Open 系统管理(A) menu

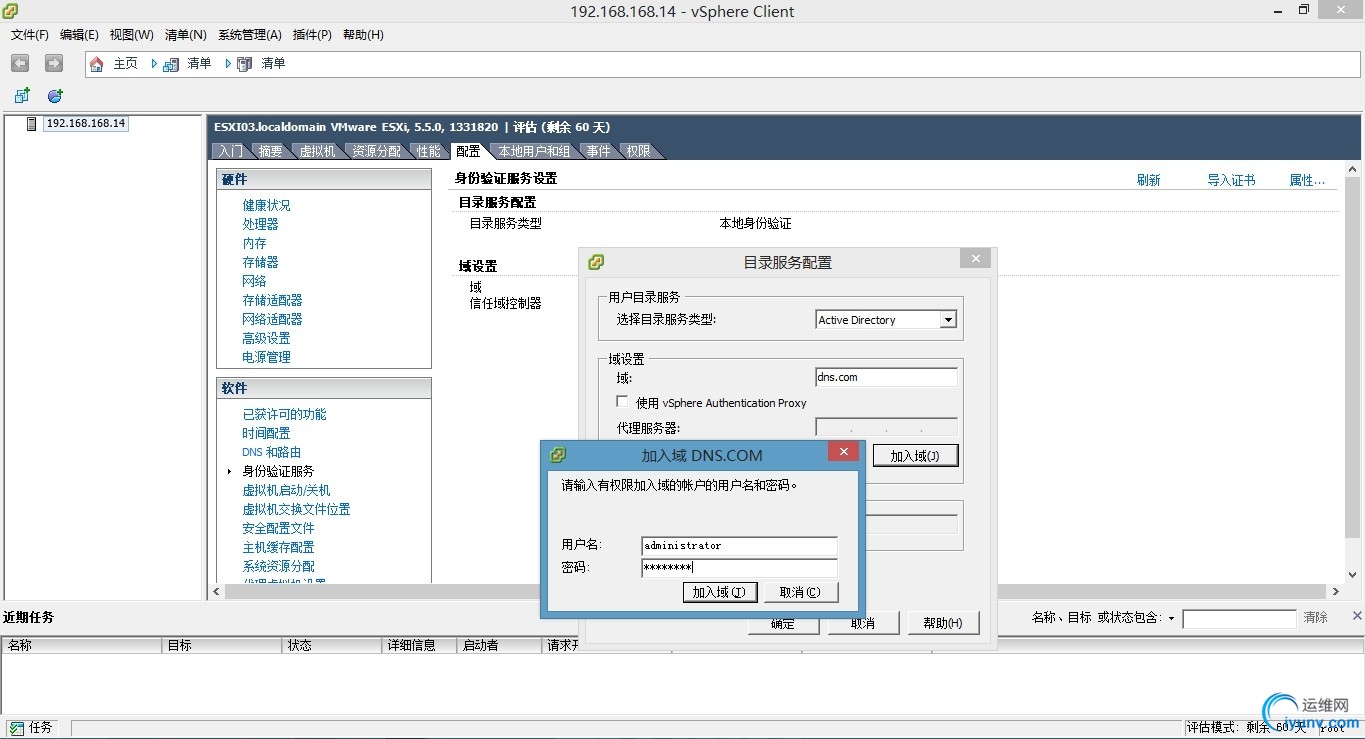250,35
